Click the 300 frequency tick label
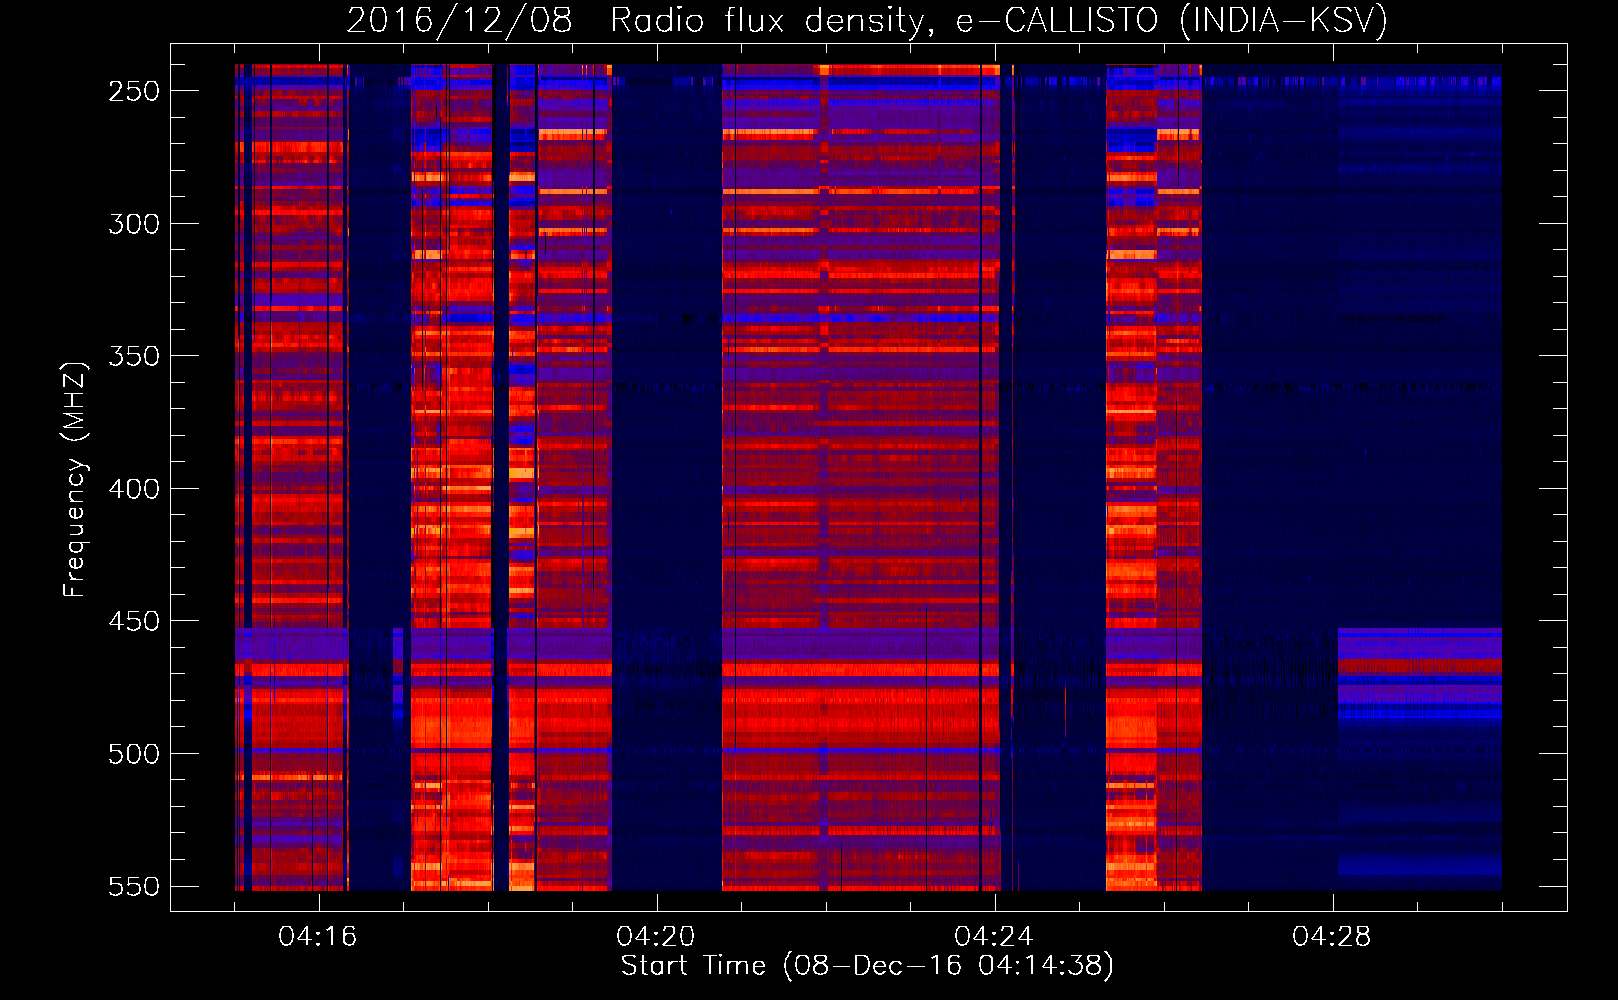Screen dimensions: 1618x1000 coord(134,224)
